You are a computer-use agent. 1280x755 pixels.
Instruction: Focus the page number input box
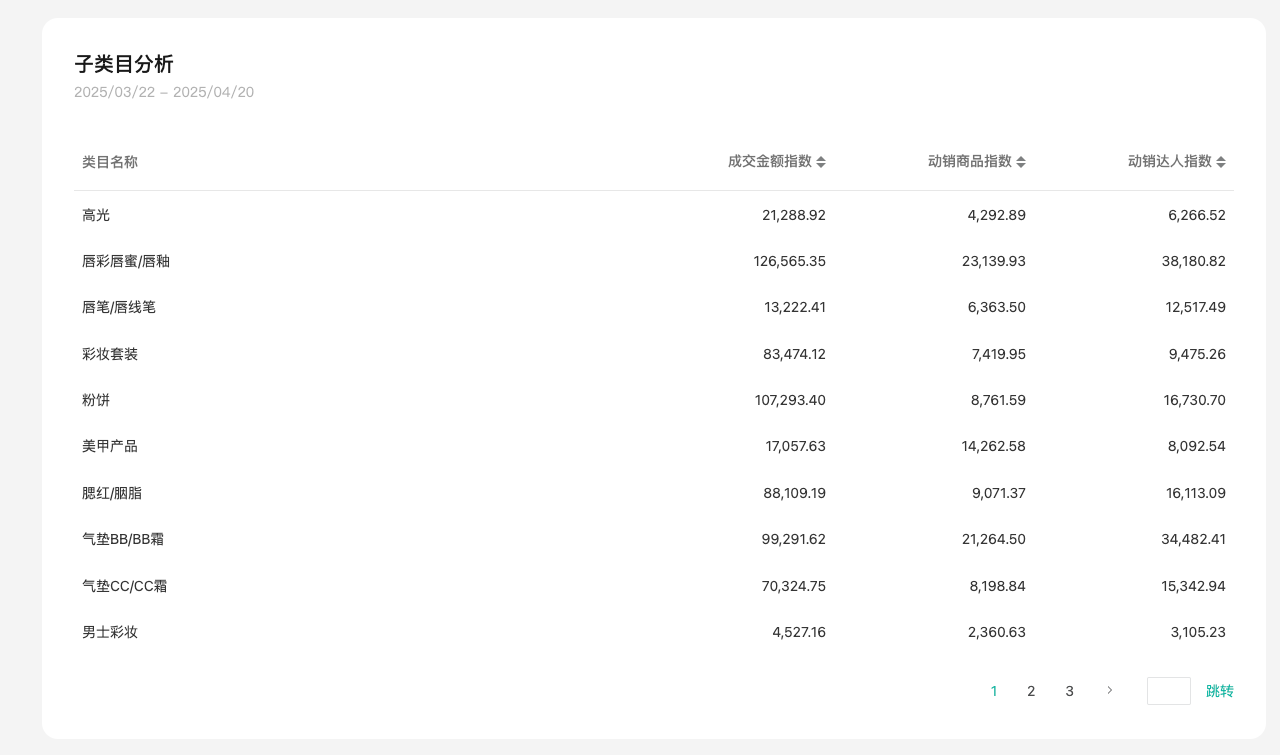[x=1168, y=691]
